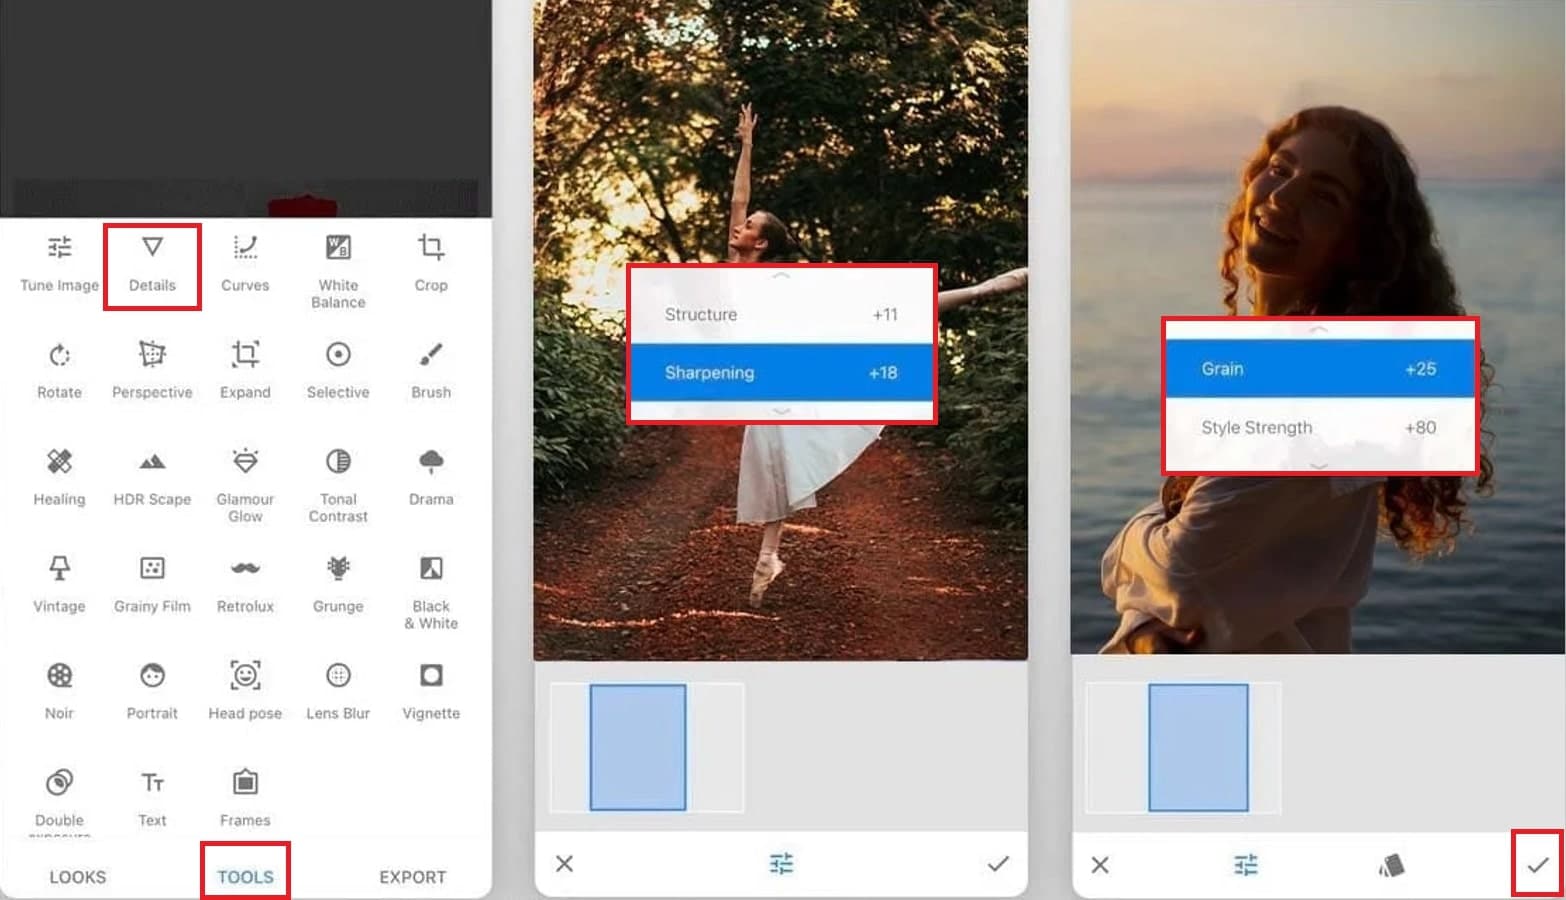The width and height of the screenshot is (1566, 900).
Task: Expand menu with chevron below Sharpening
Action: coord(781,411)
